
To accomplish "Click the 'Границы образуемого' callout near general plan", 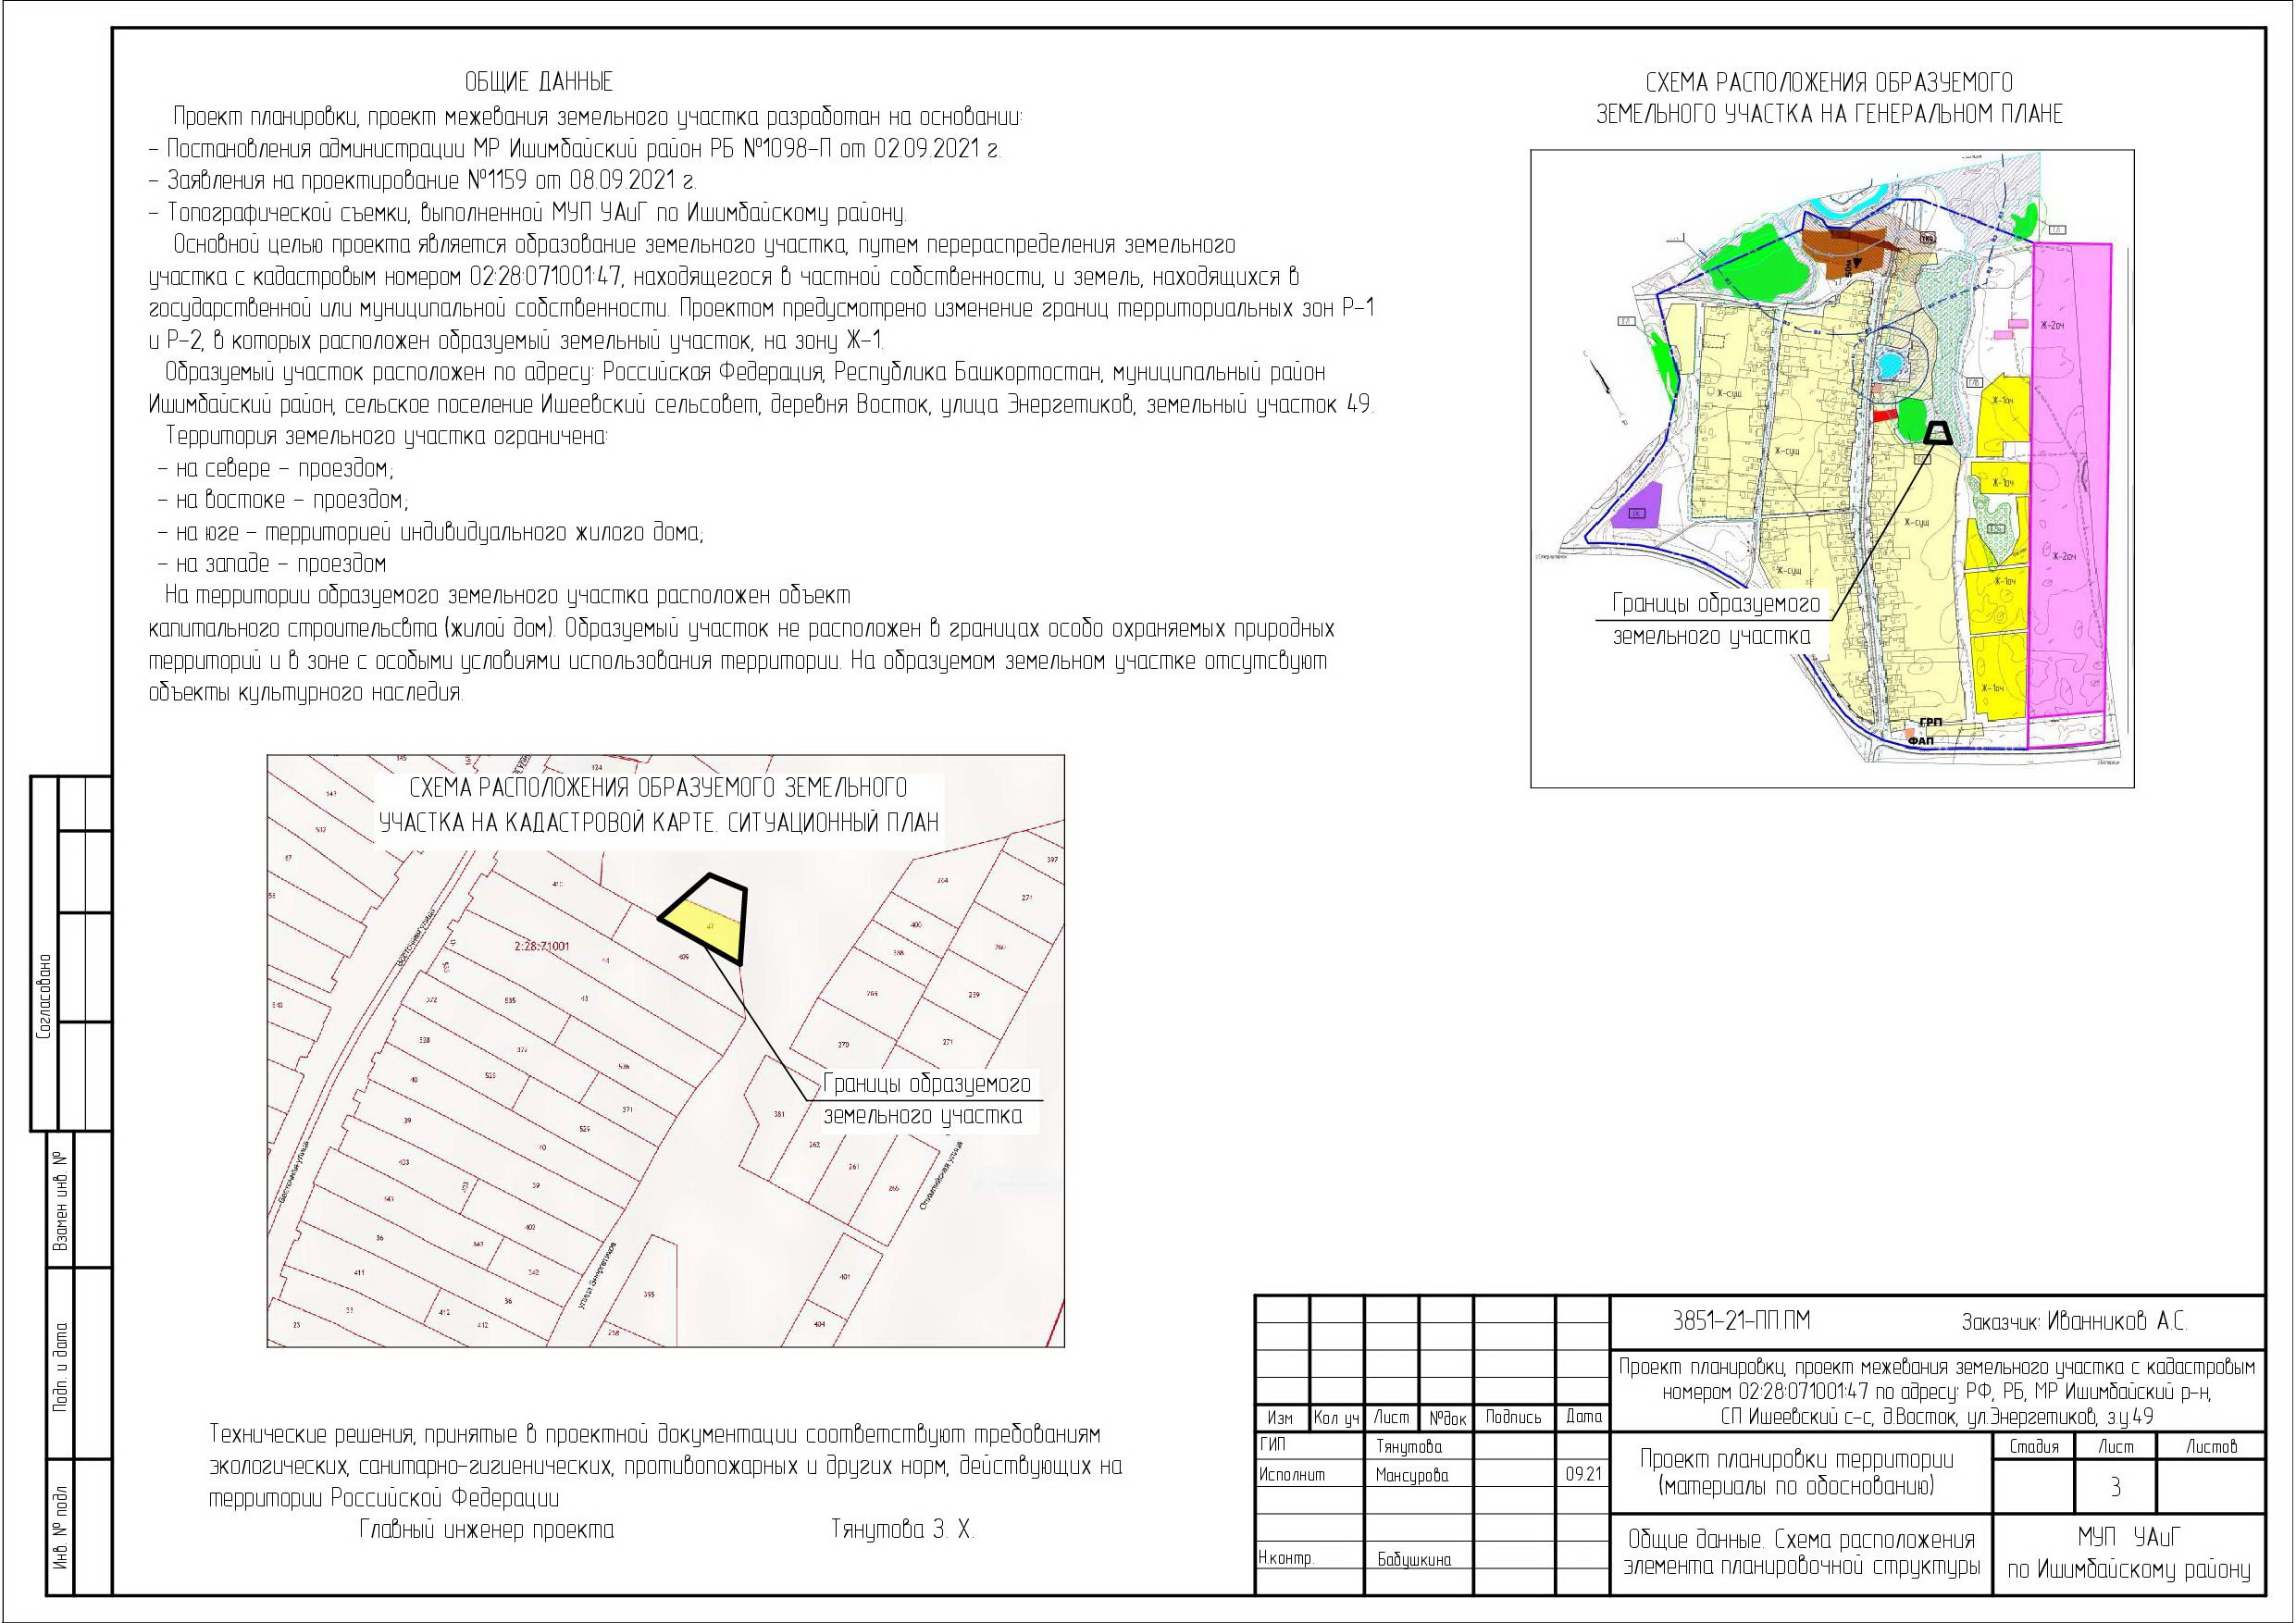I will point(1716,605).
